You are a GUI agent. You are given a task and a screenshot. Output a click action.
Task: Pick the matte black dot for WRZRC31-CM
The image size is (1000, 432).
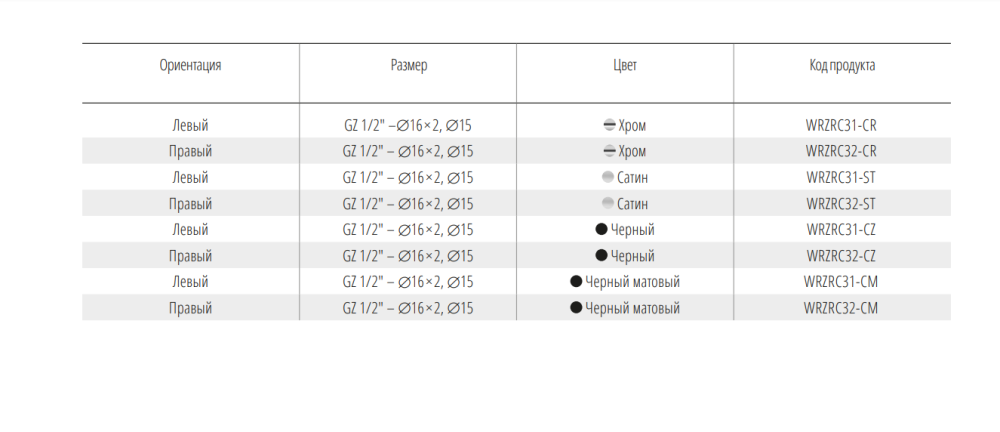pyautogui.click(x=576, y=282)
